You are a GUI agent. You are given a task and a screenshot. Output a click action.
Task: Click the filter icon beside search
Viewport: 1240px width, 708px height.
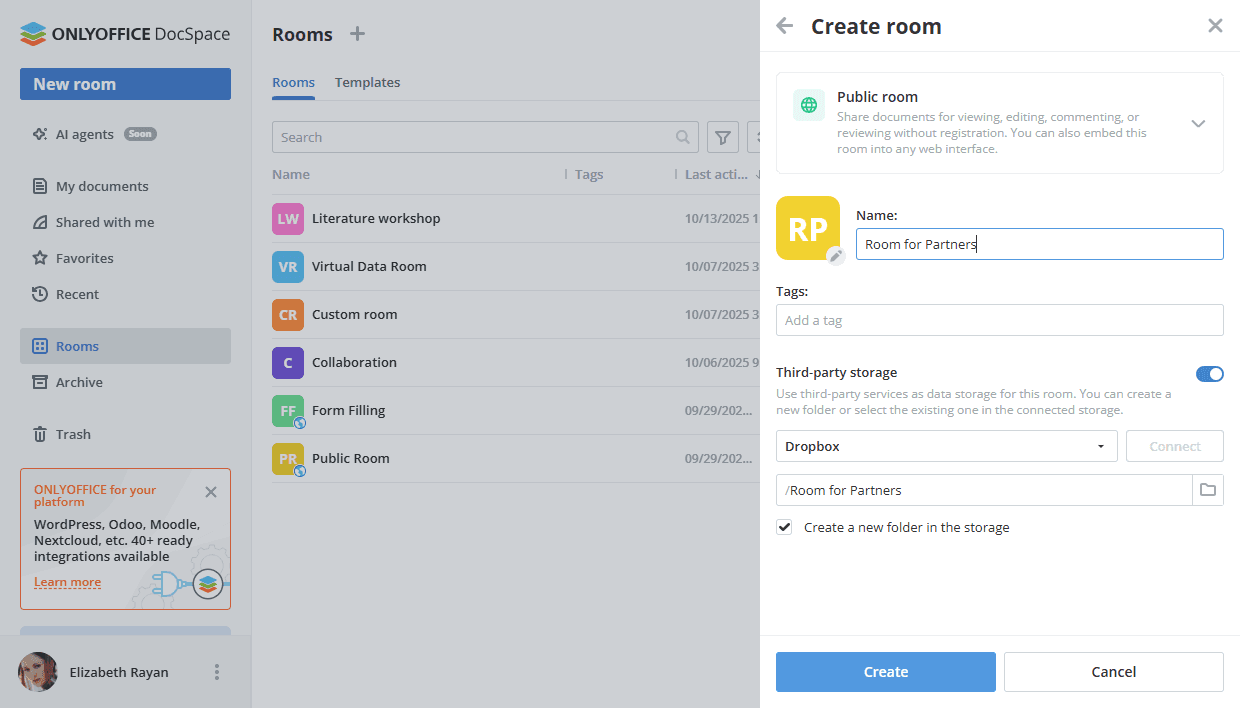[723, 137]
